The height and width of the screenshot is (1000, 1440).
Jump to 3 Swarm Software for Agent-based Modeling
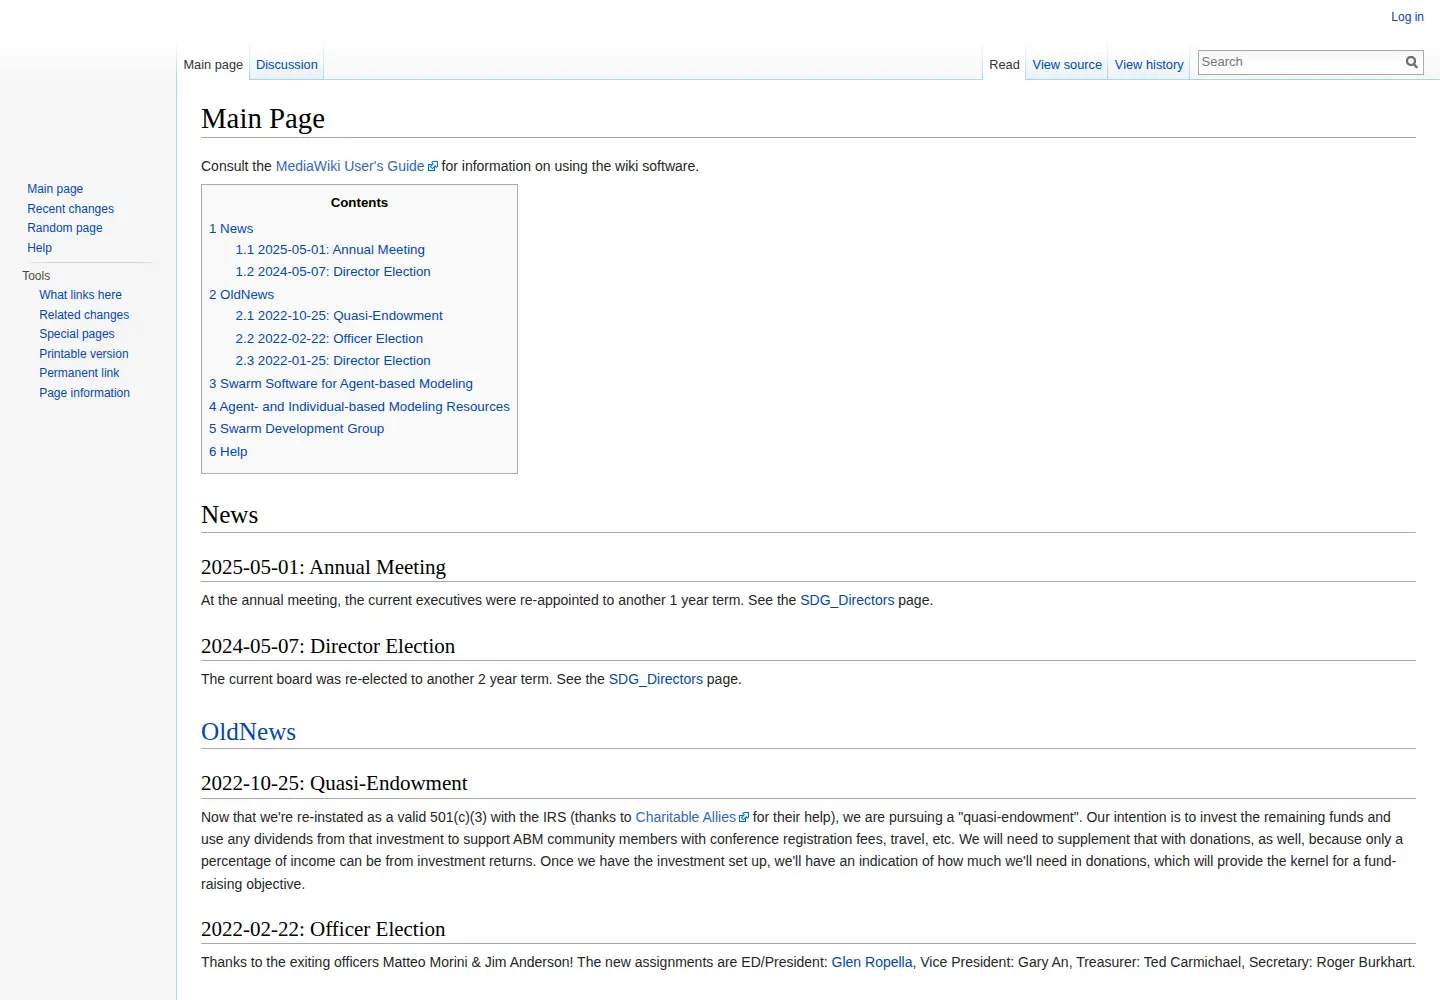[x=341, y=384]
